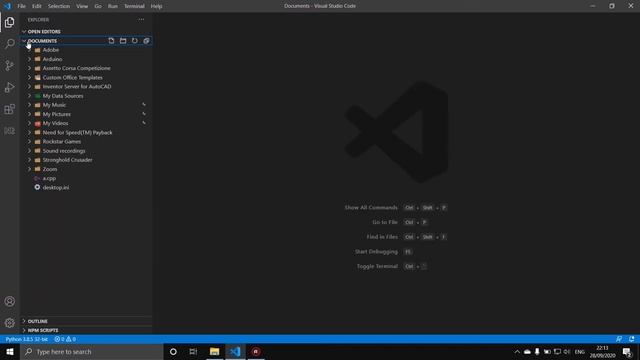
Task: Collapse the Open Editors section
Action: (24, 31)
